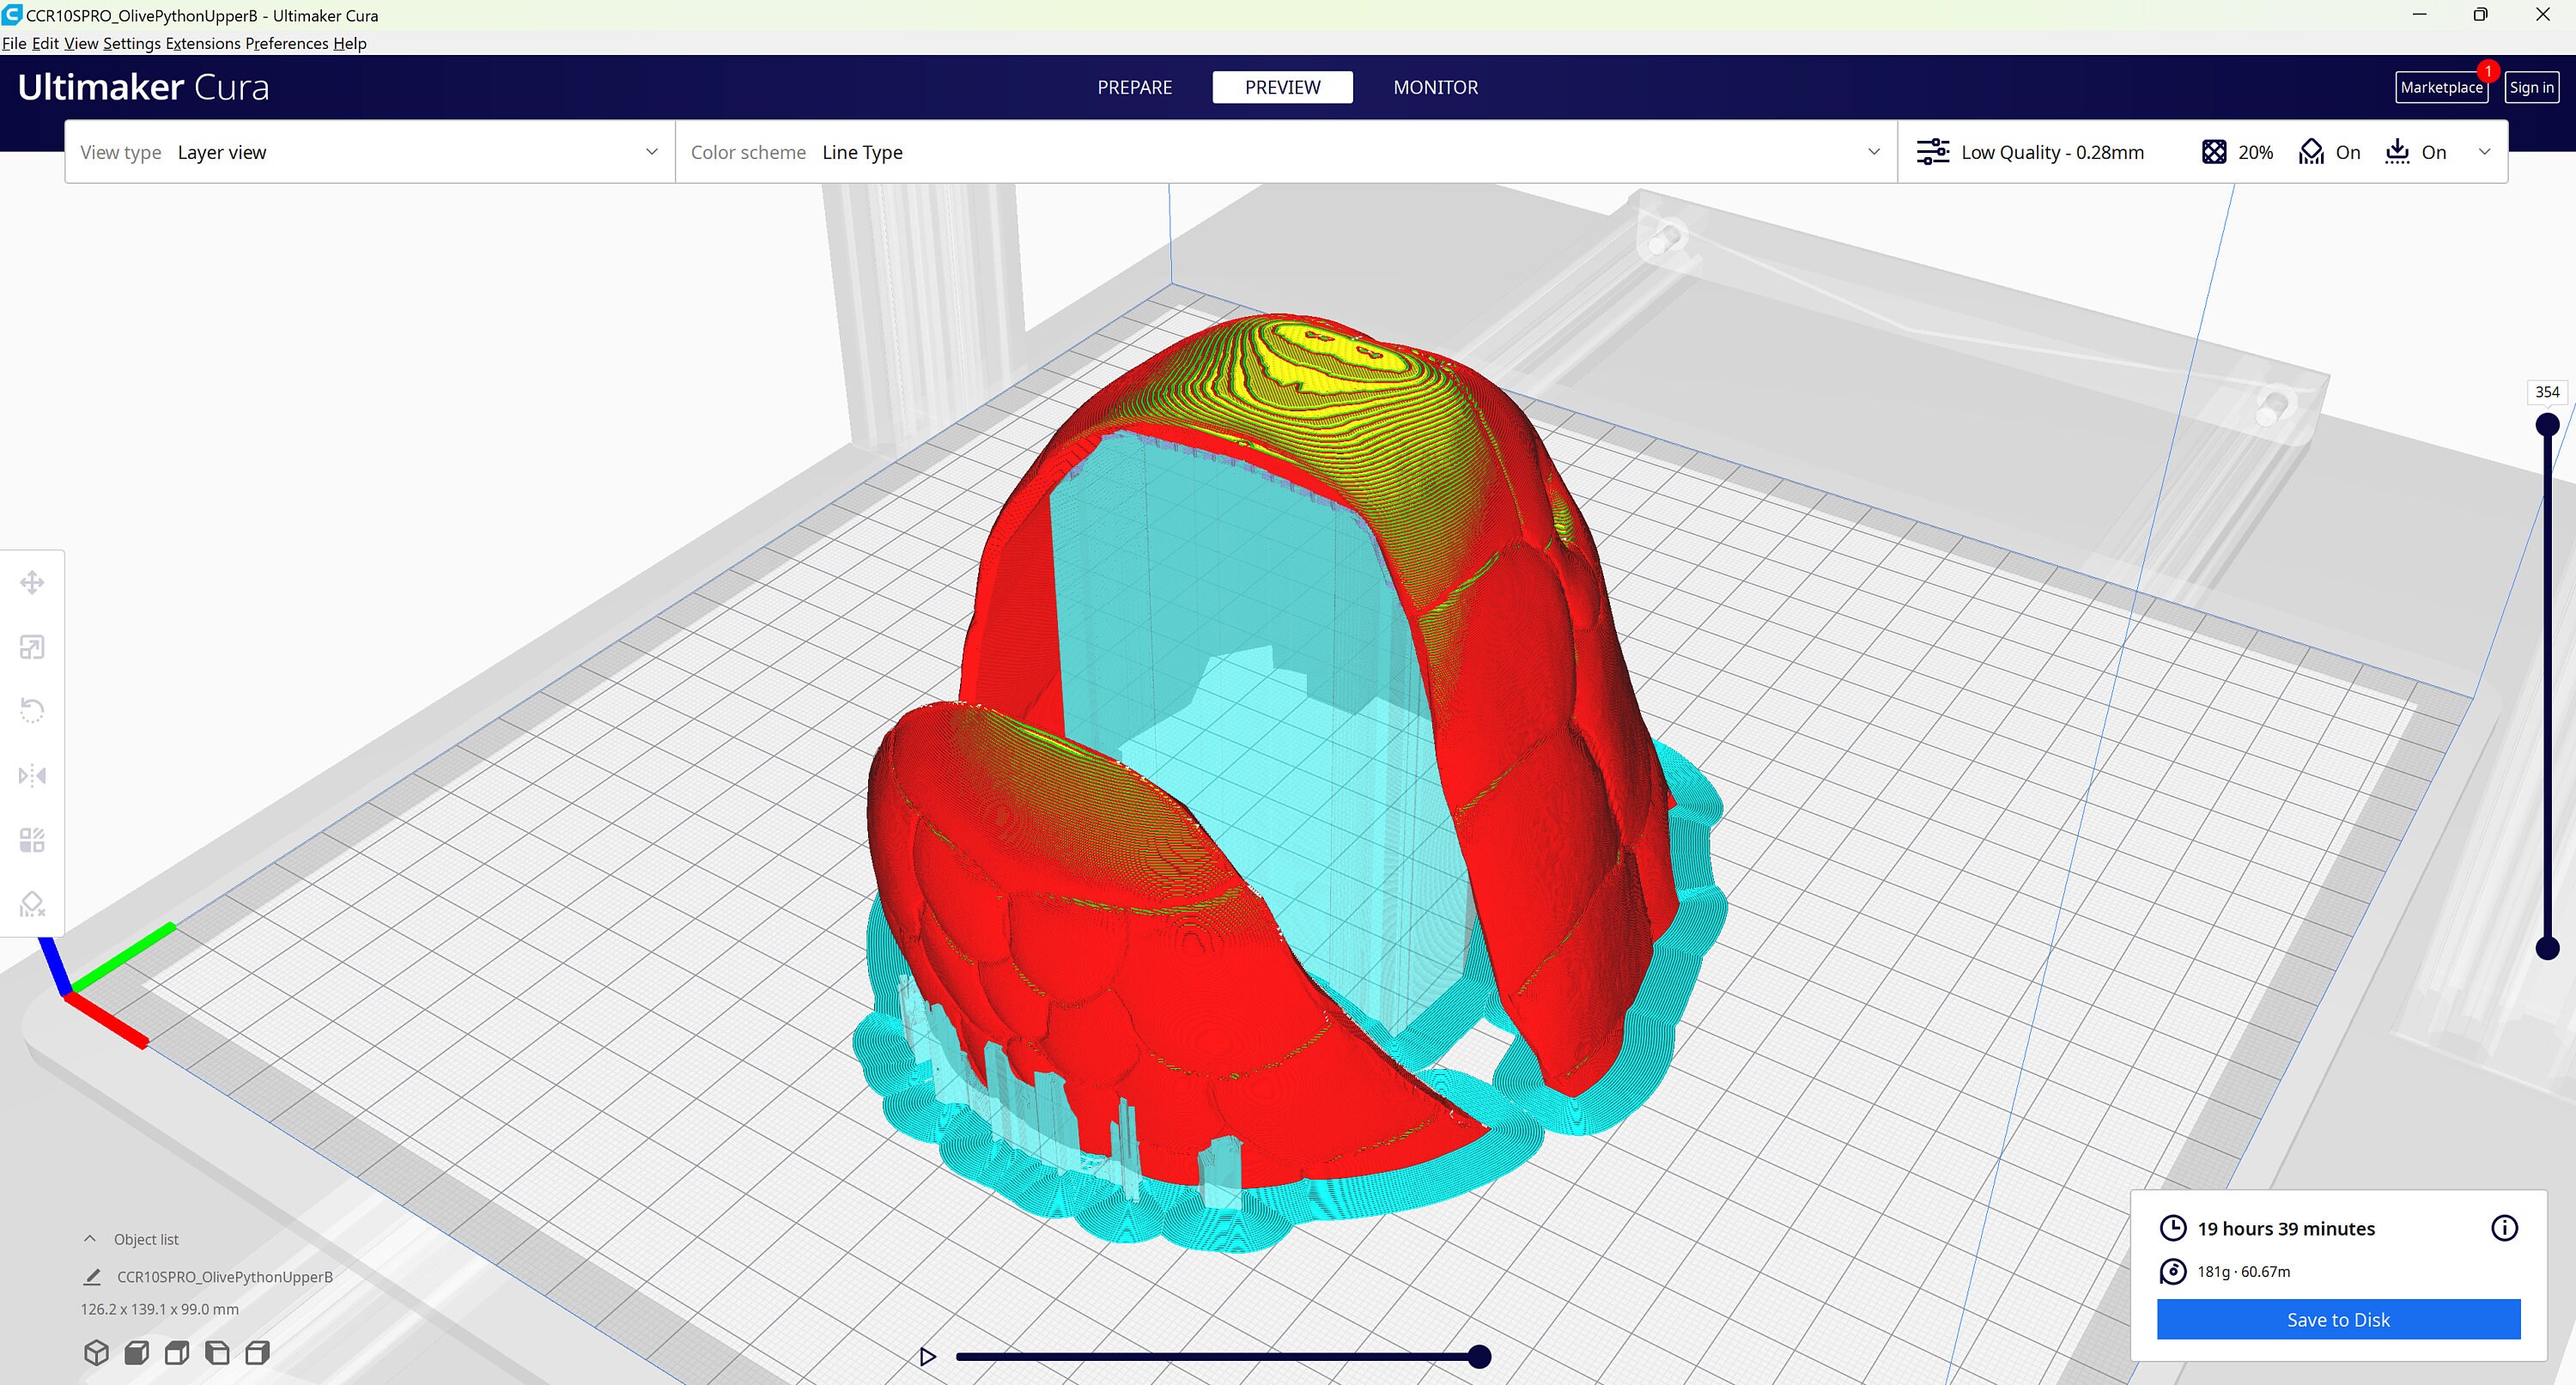Screen dimensions: 2576x1385
Task: Switch camera to front view icon
Action: point(137,1353)
